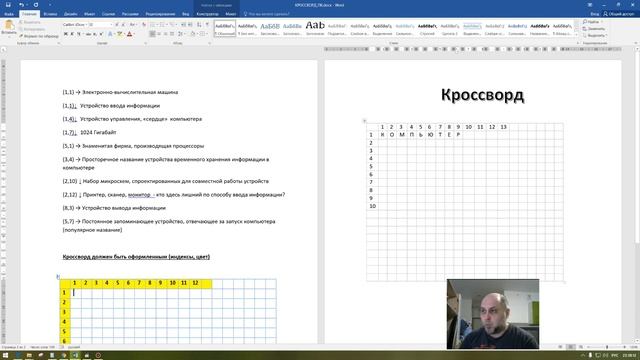Apply the red font color
640x360 pixels.
(129, 34)
